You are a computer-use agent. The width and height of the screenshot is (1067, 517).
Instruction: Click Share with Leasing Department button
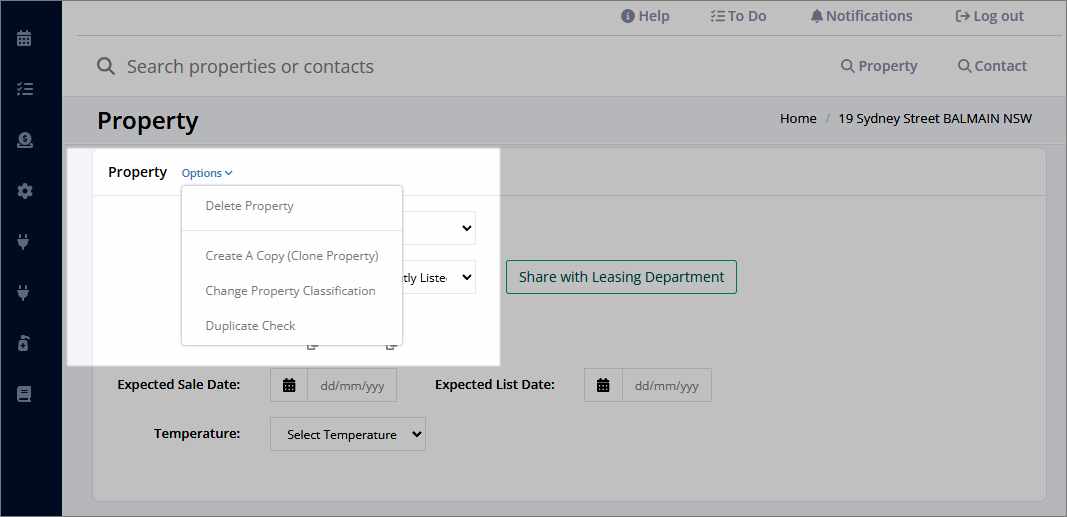click(621, 277)
